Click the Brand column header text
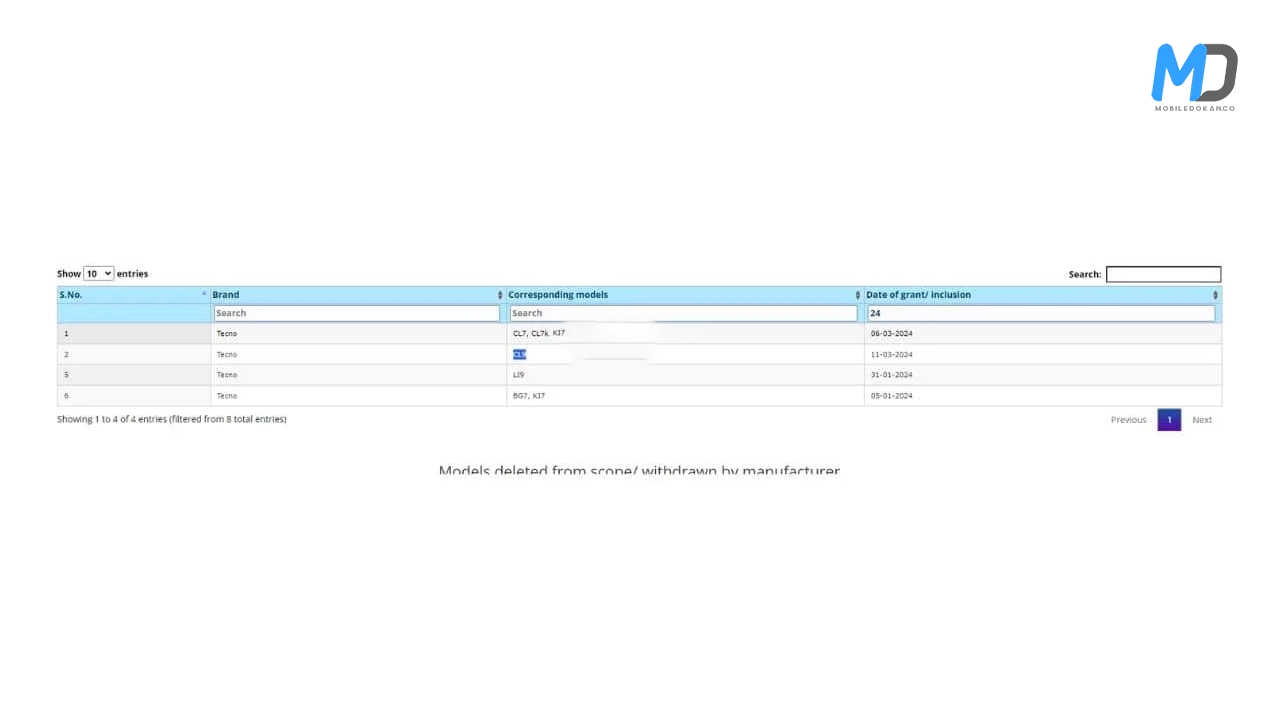 (226, 295)
